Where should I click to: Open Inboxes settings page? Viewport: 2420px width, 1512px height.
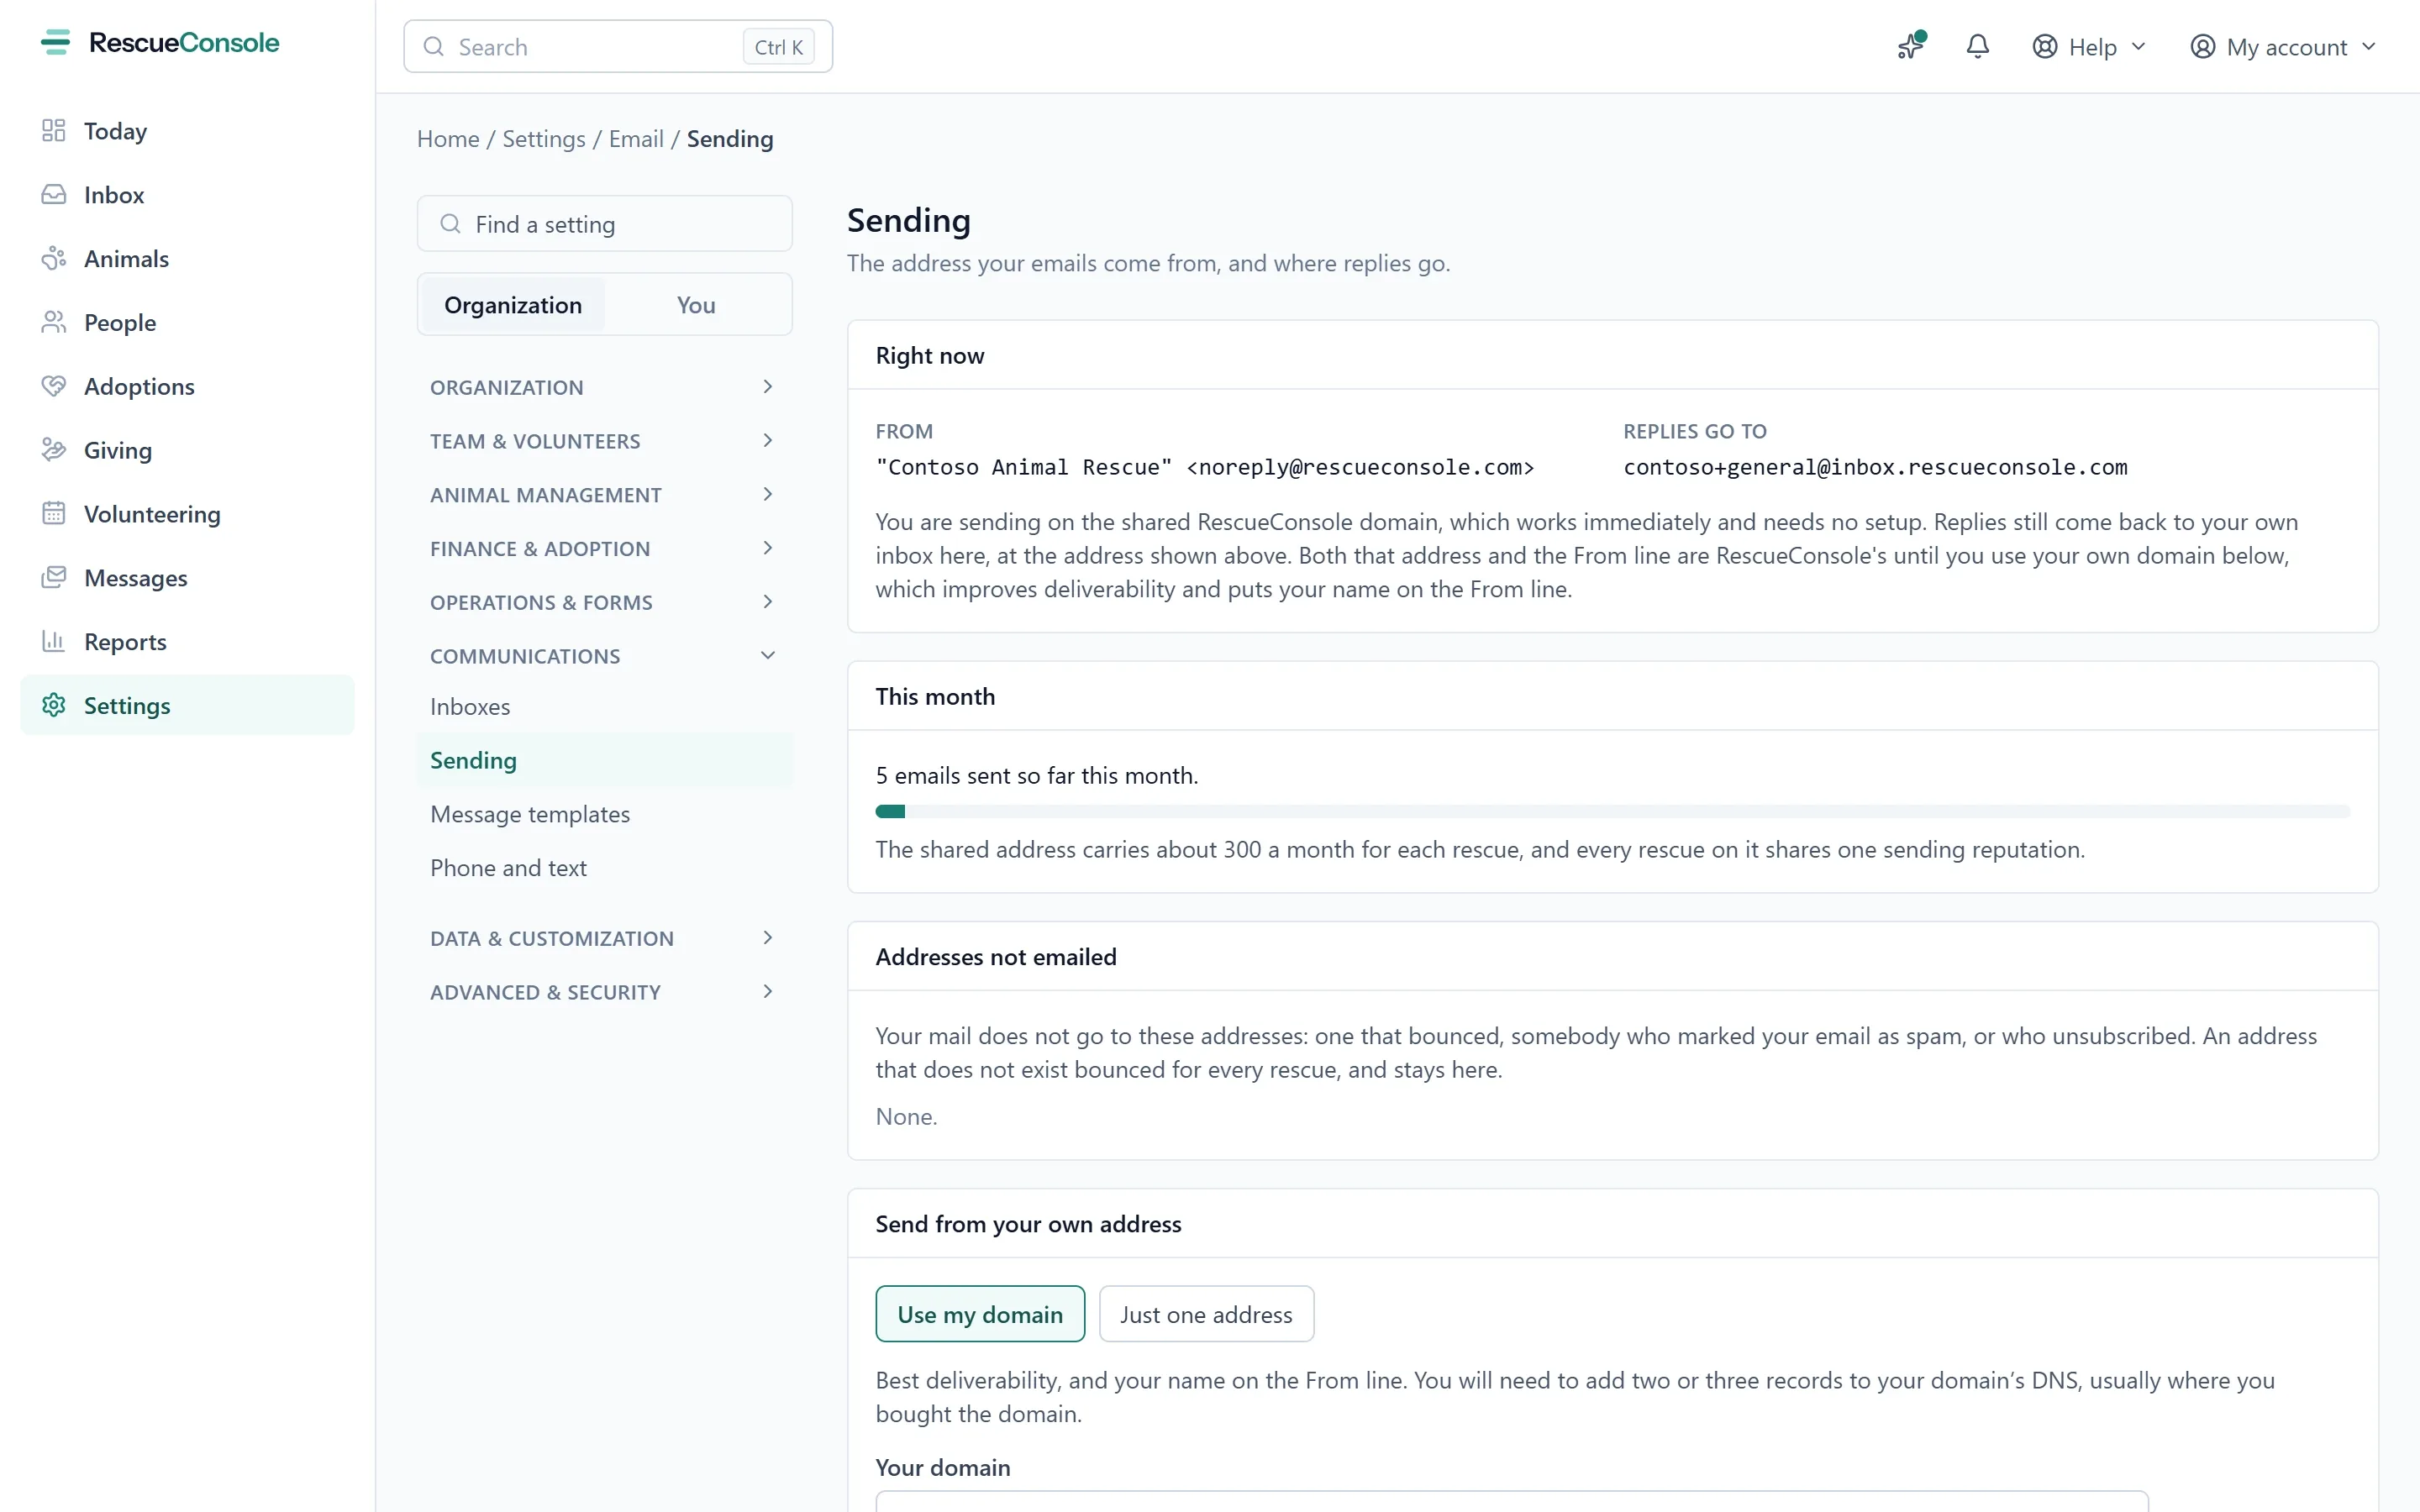(x=604, y=707)
